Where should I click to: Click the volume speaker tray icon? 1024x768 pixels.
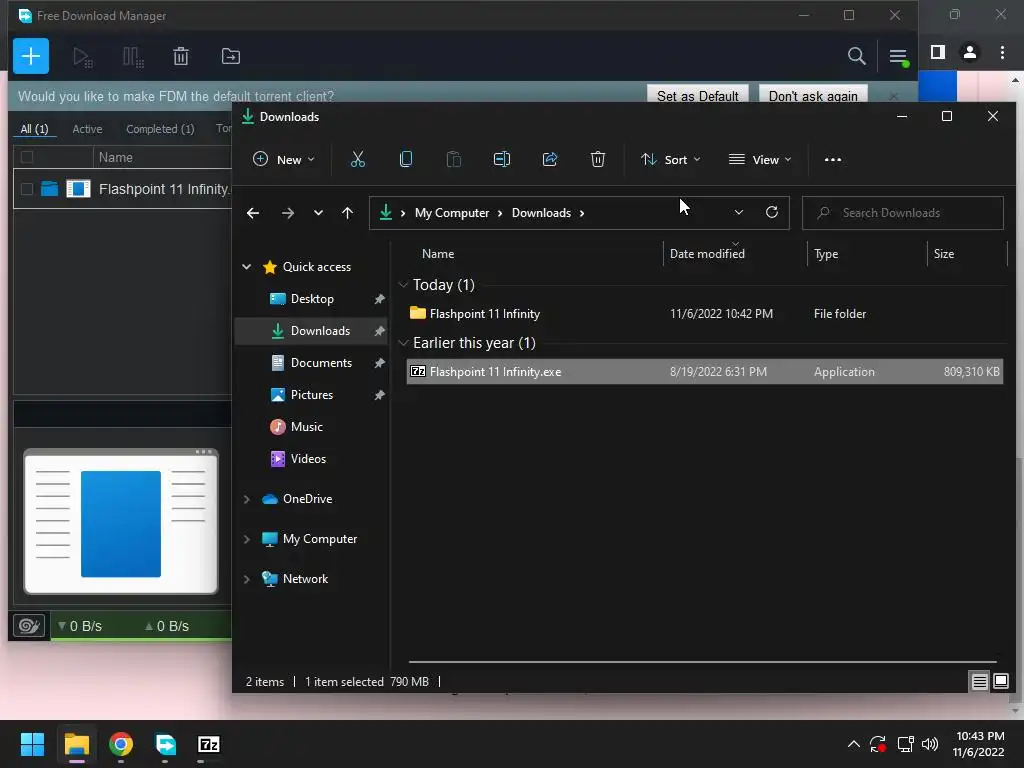tap(930, 744)
